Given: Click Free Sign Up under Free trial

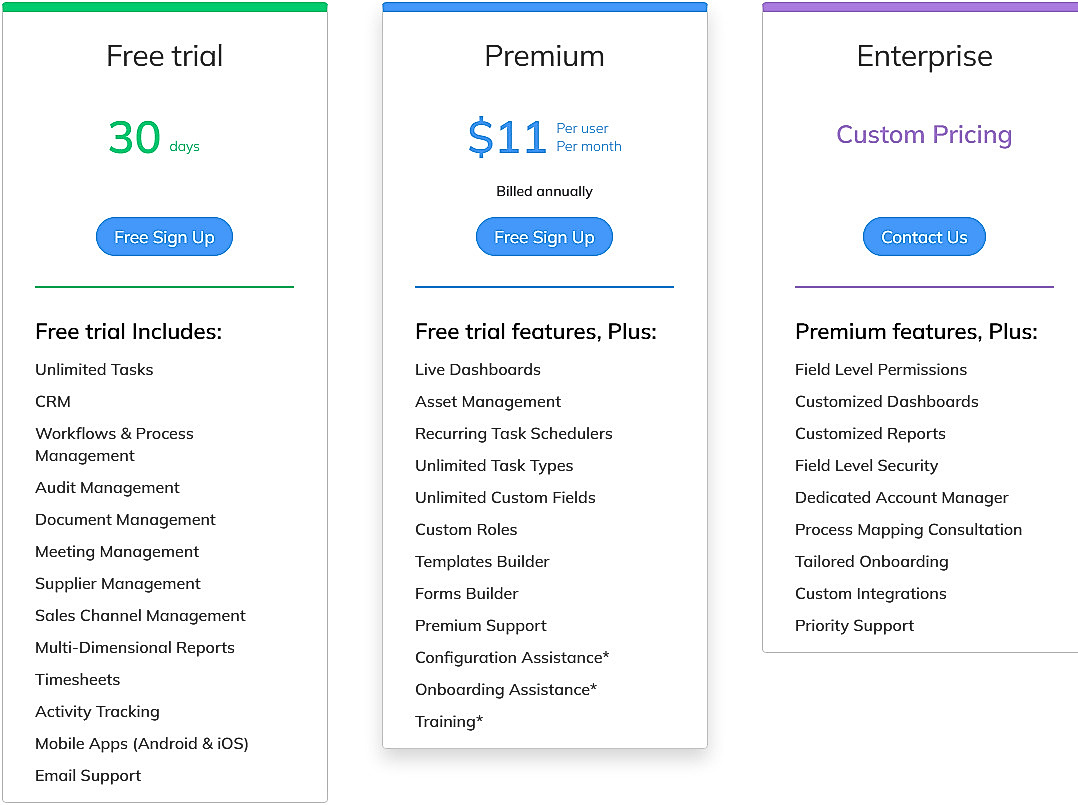Looking at the screenshot, I should pos(164,236).
